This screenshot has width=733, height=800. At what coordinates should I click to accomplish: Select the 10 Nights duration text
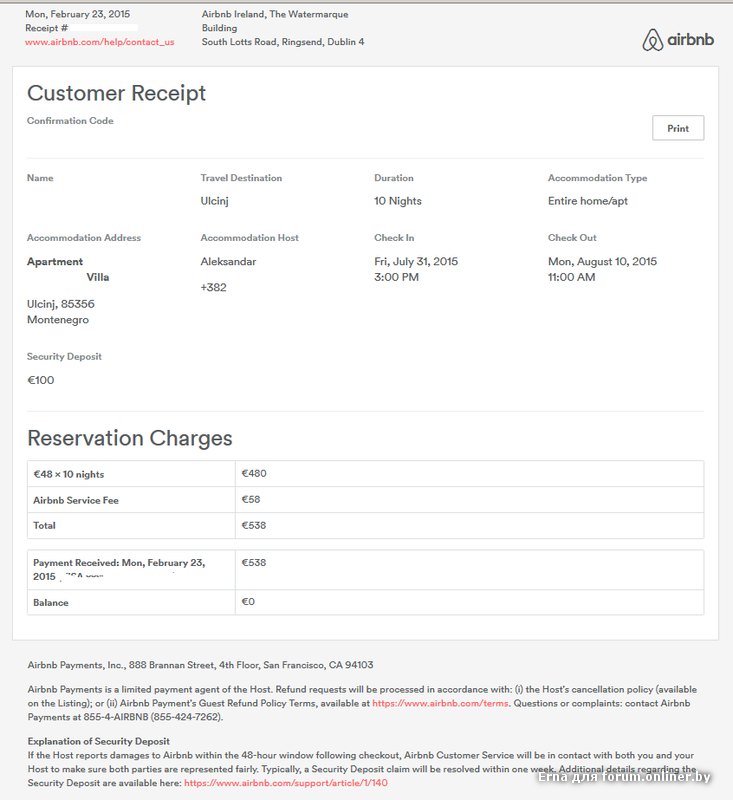398,201
